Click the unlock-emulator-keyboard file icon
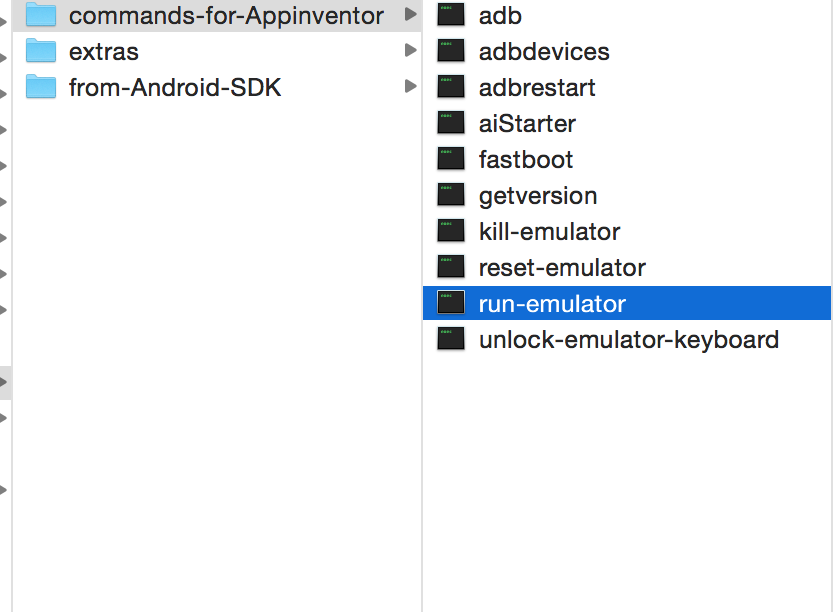The image size is (836, 612). click(451, 339)
